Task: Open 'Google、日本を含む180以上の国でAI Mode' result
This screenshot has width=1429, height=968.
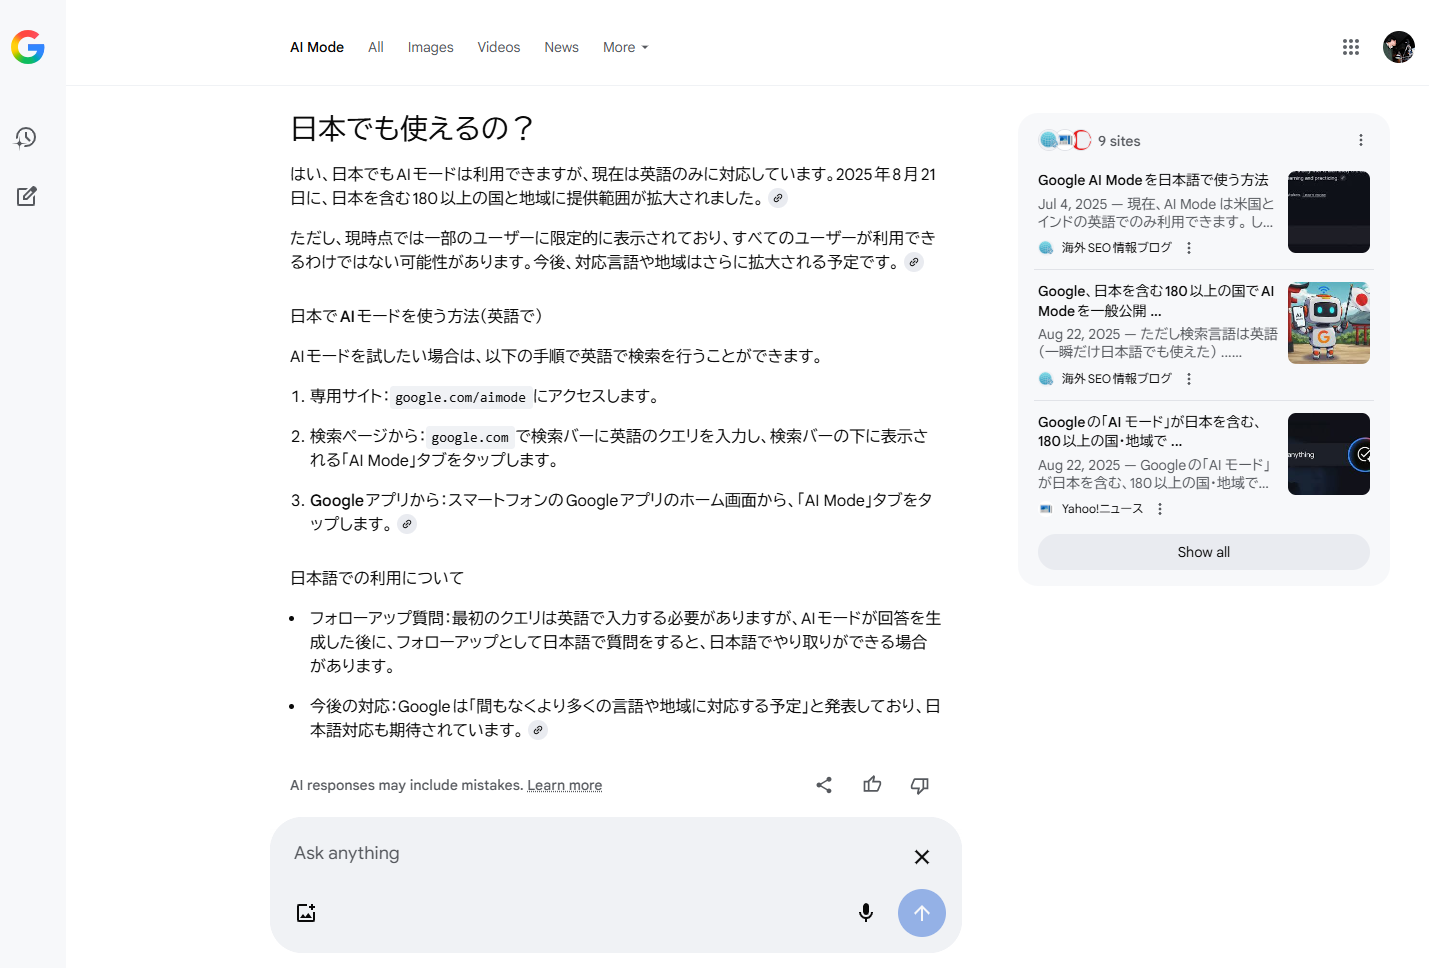Action: 1156,301
